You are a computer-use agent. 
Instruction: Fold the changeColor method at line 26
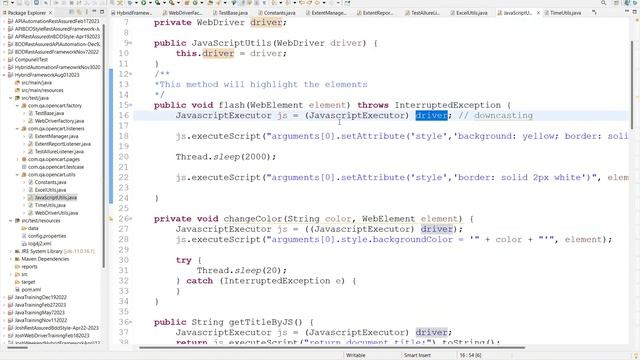click(x=131, y=219)
